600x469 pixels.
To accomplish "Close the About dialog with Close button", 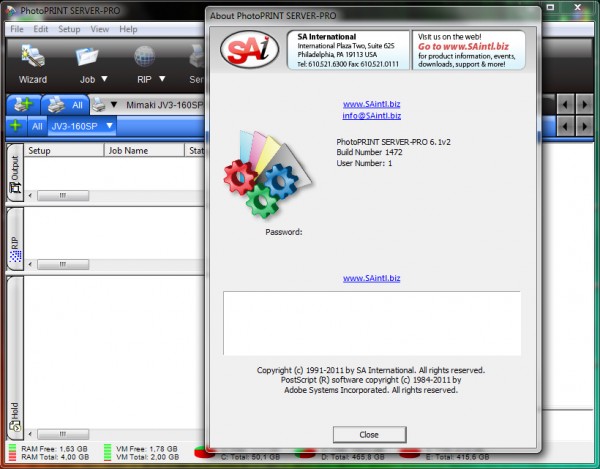I will pyautogui.click(x=369, y=435).
